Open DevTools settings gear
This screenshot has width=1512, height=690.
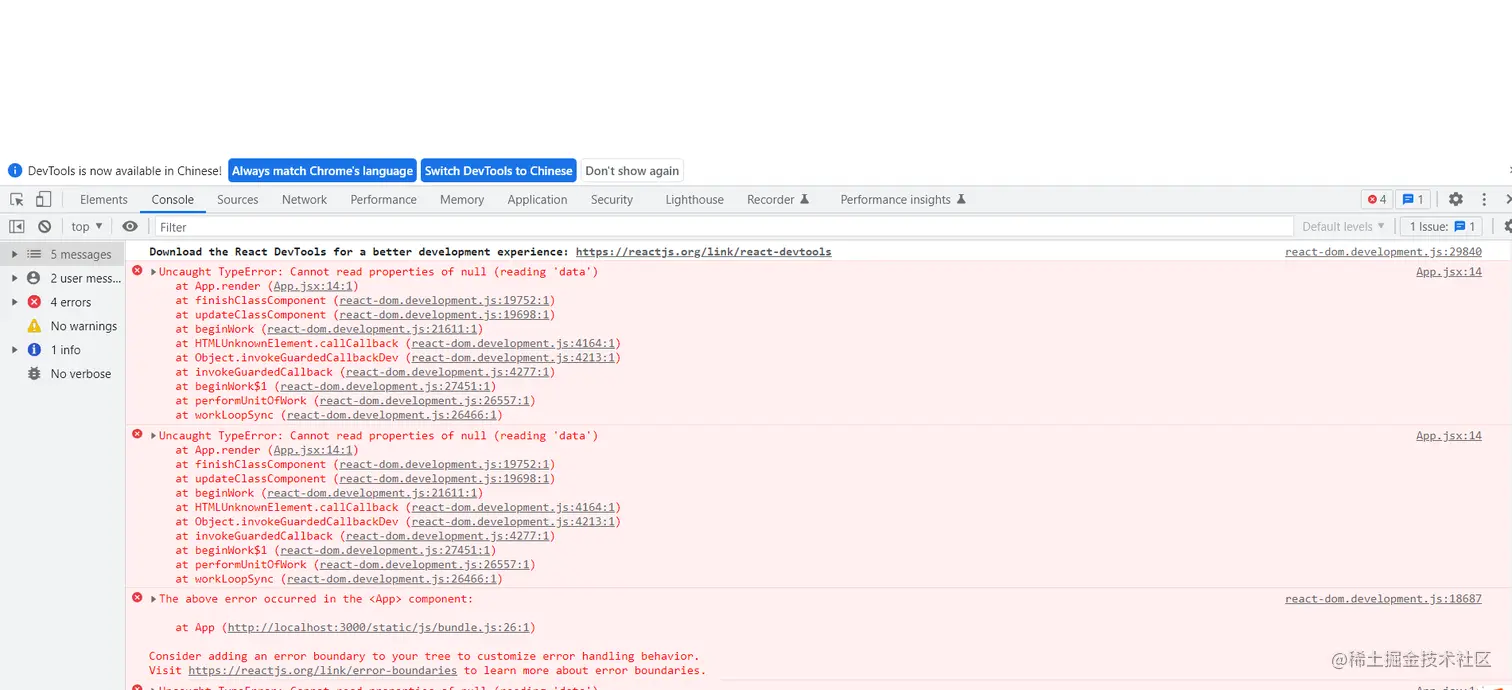click(1456, 199)
